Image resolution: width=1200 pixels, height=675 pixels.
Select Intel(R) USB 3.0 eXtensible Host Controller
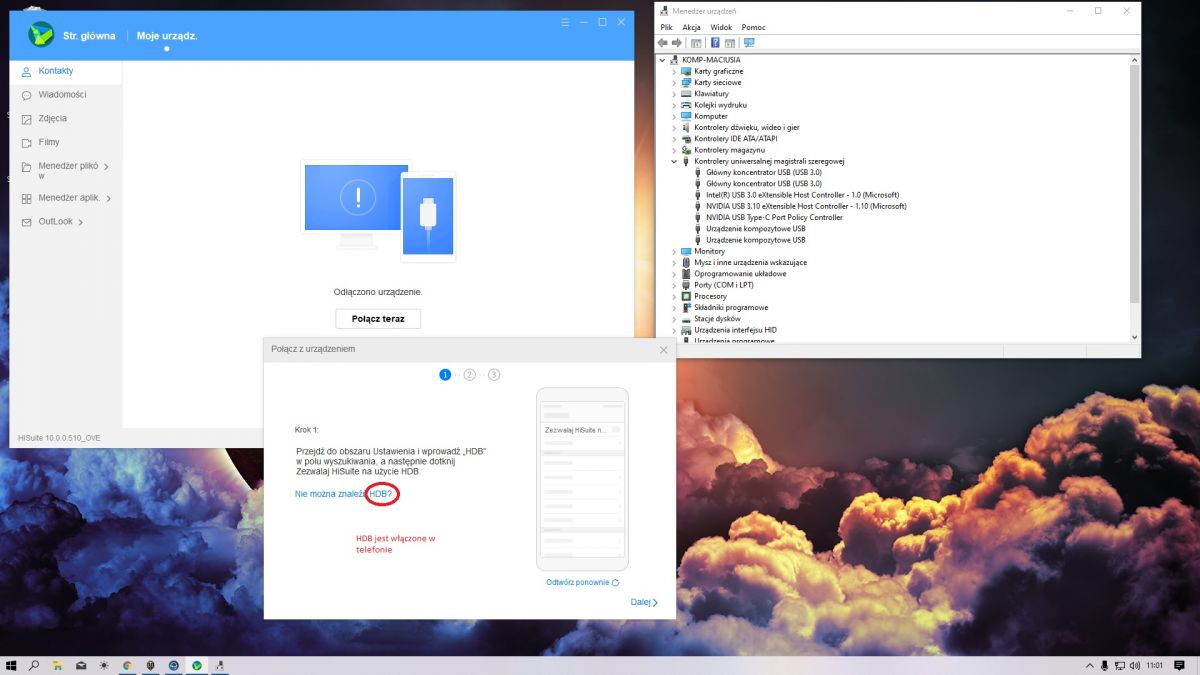pyautogui.click(x=802, y=195)
